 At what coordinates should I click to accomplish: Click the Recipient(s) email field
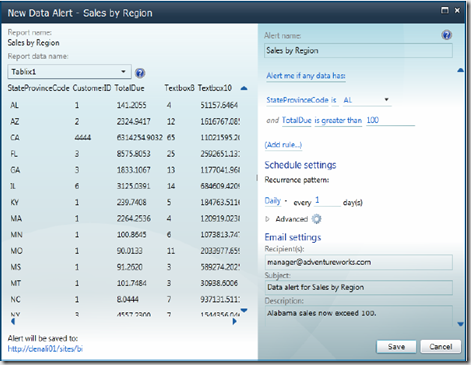pyautogui.click(x=358, y=262)
